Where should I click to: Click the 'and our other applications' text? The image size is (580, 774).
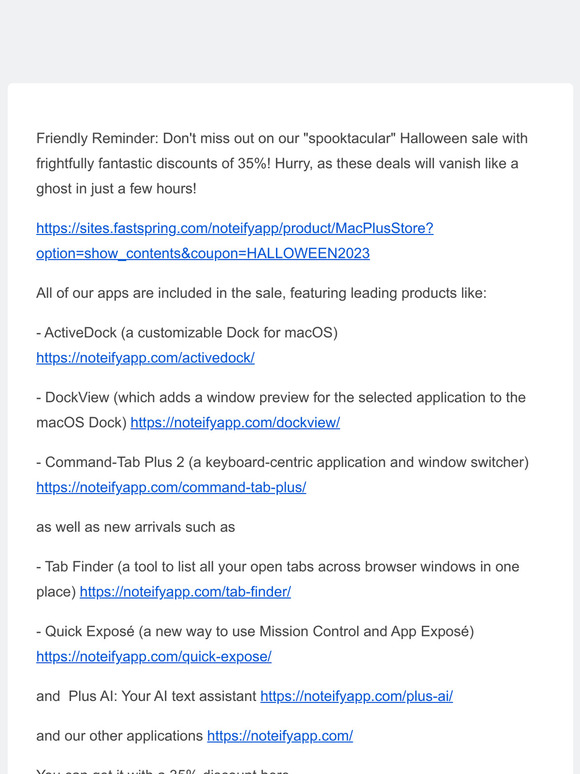point(119,735)
